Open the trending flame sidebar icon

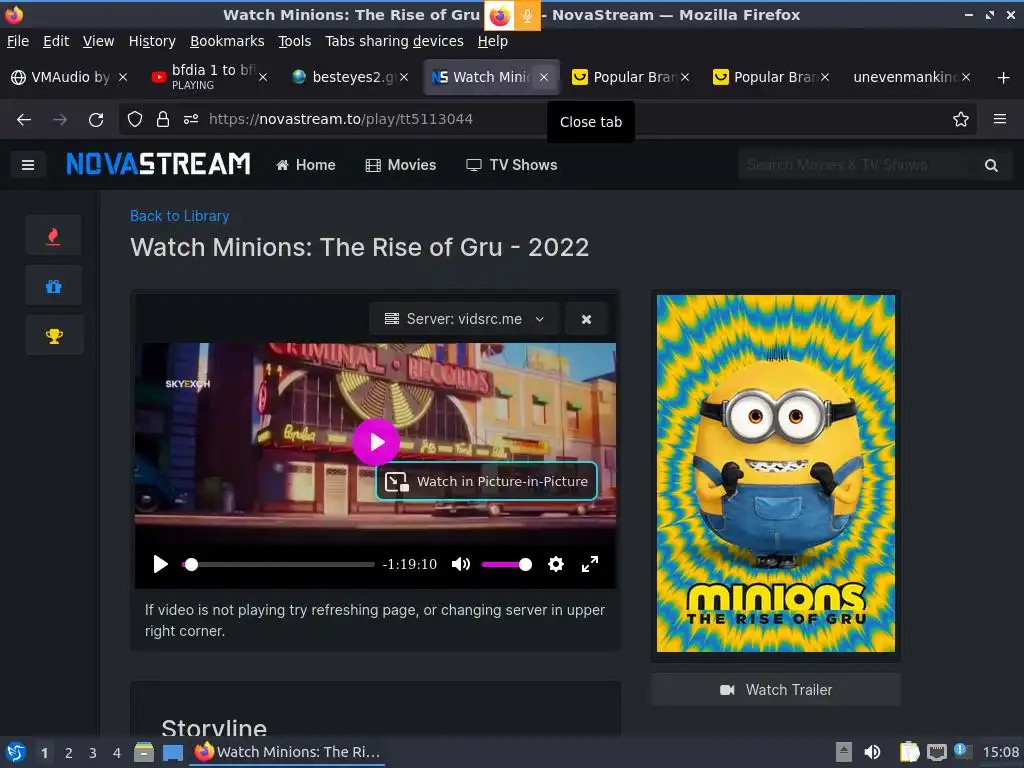pyautogui.click(x=54, y=235)
